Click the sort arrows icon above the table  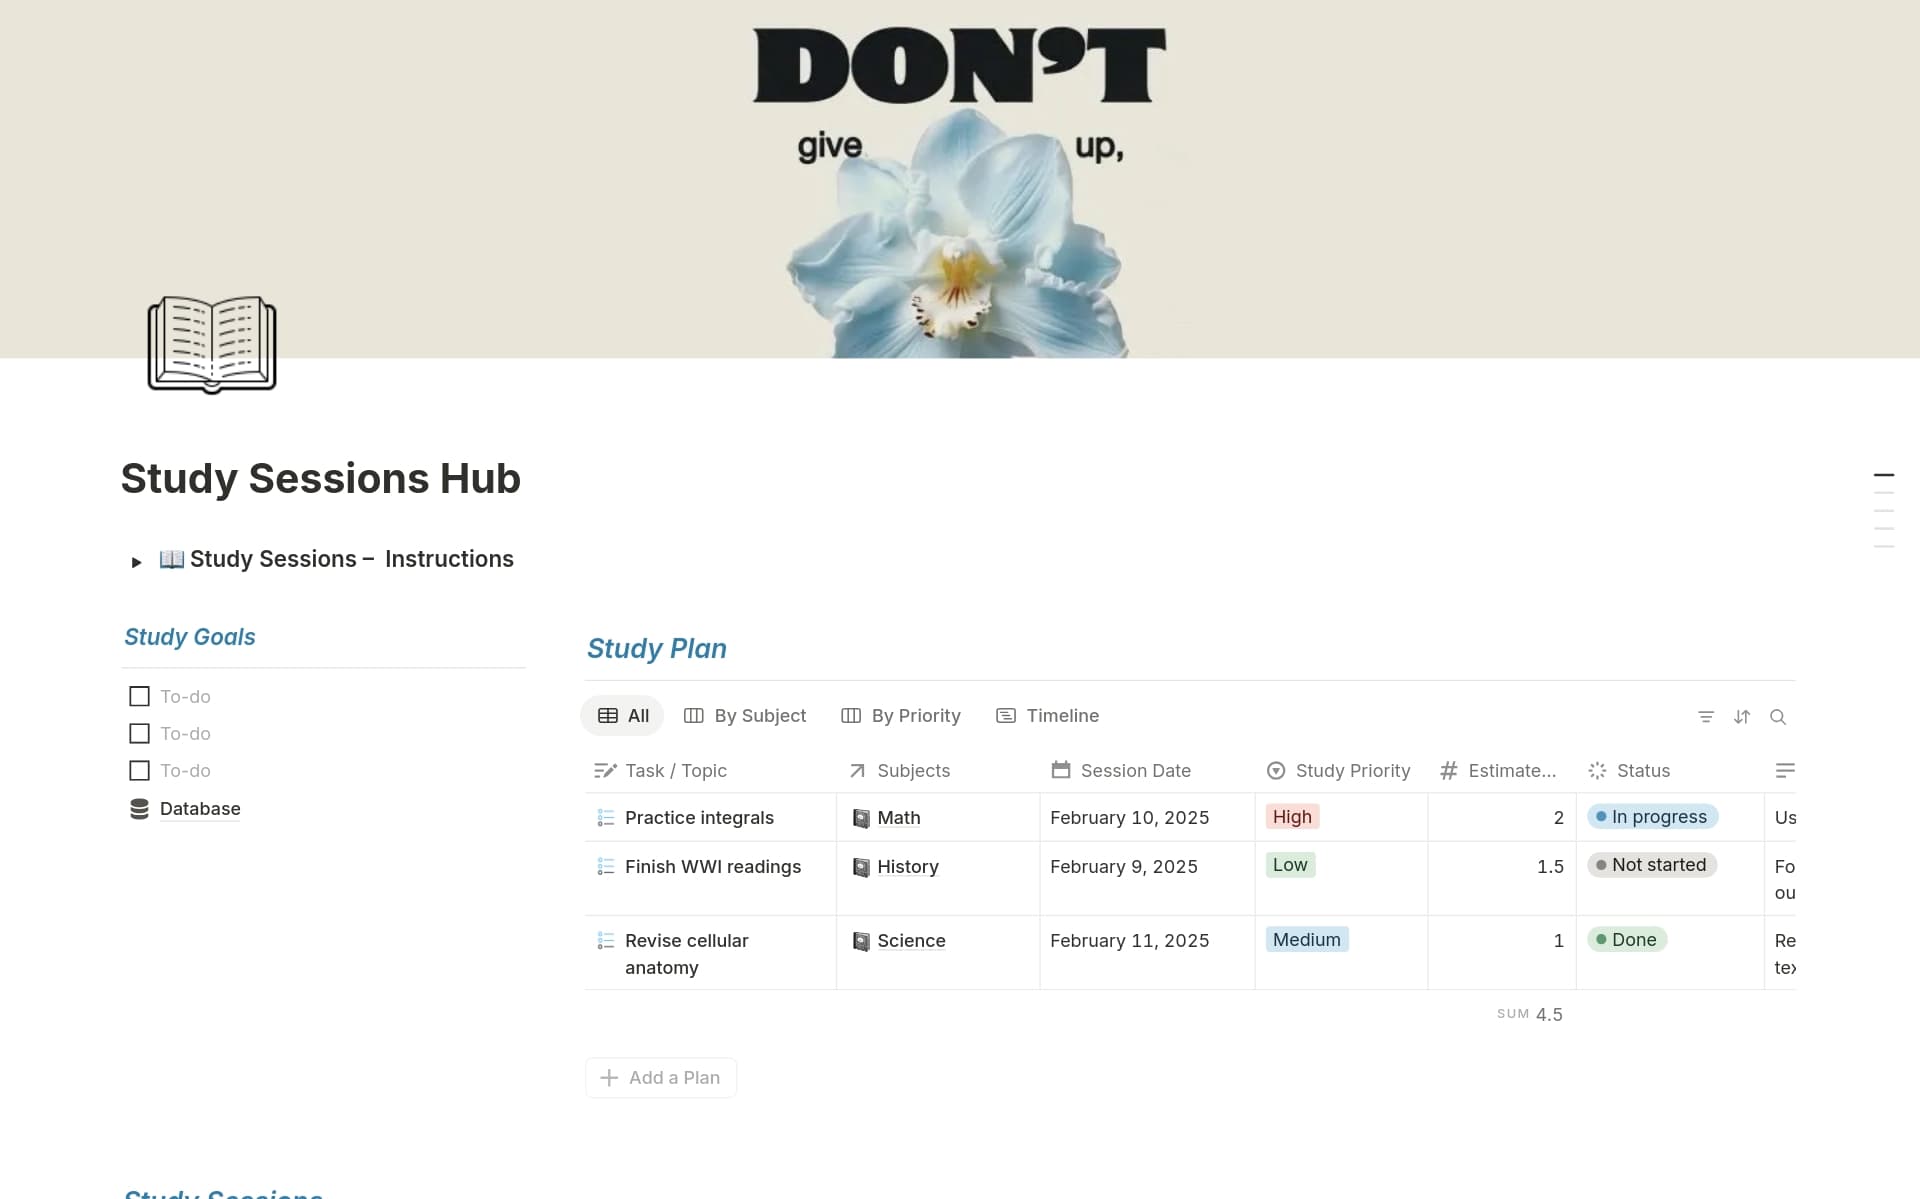[x=1742, y=717]
